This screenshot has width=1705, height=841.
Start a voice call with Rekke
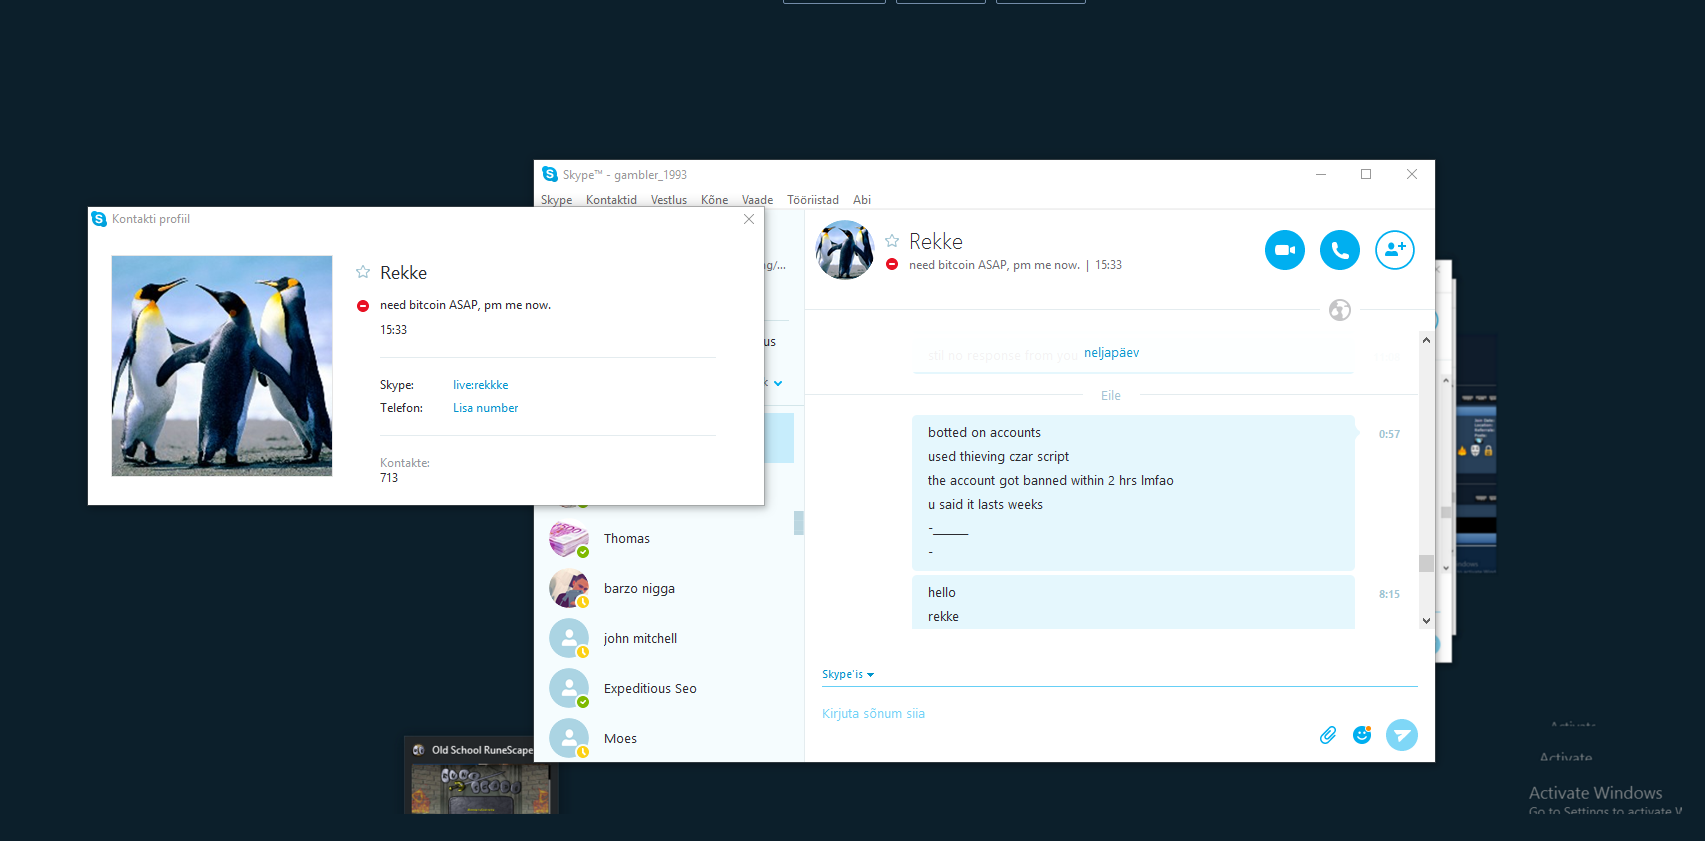point(1340,250)
